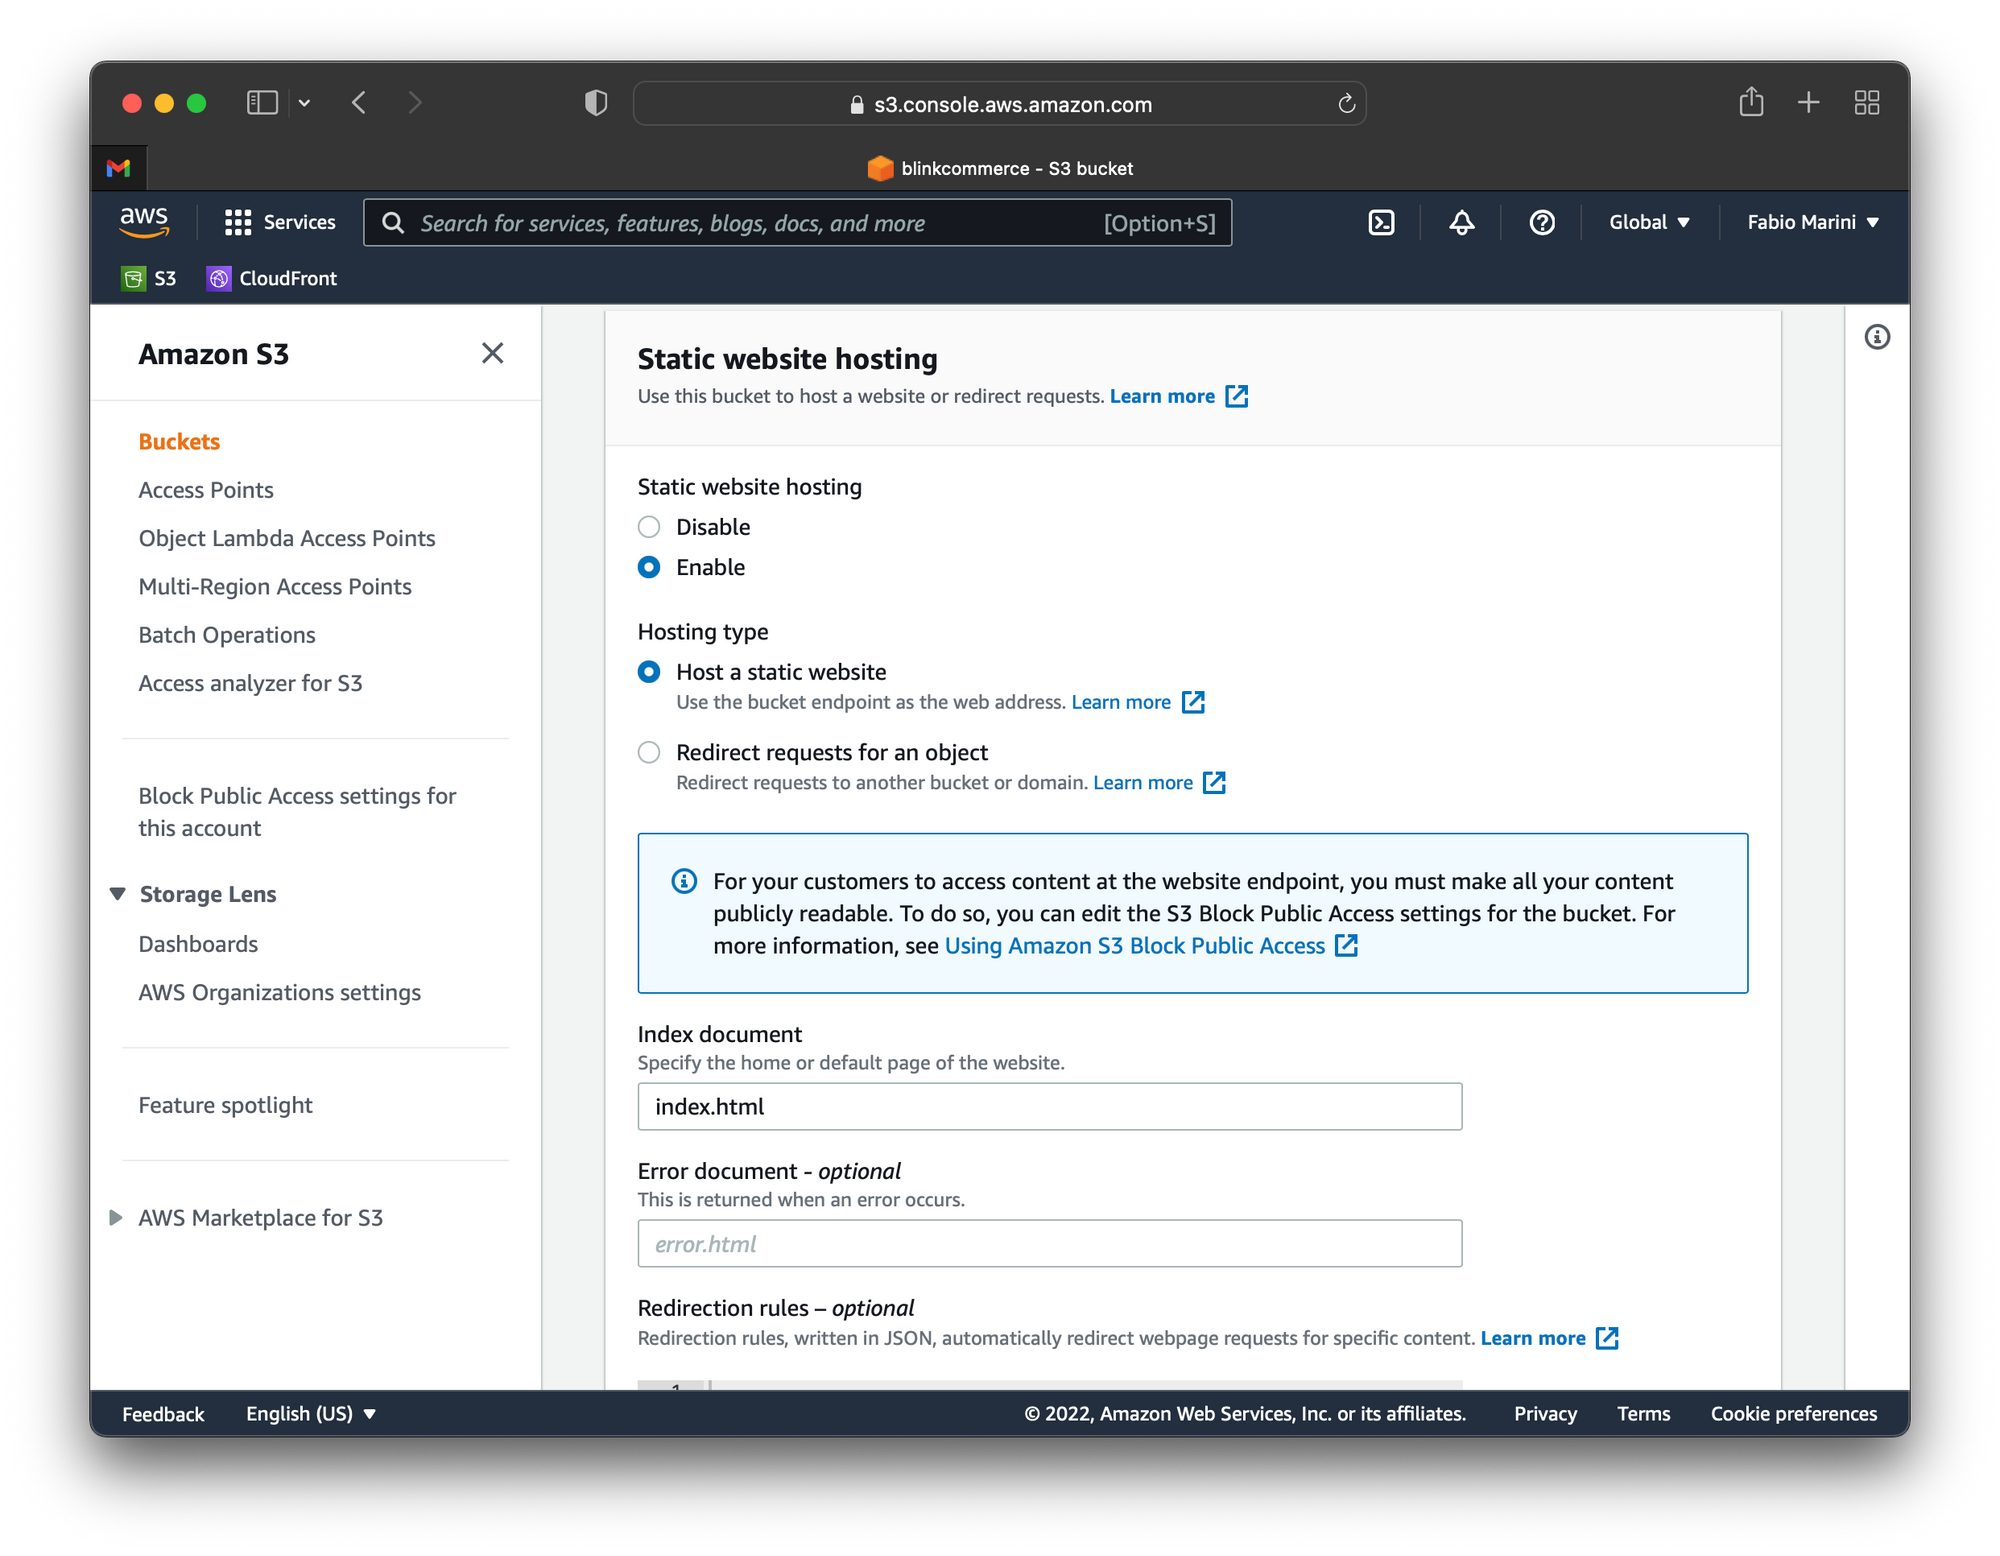Click the help question mark icon
The height and width of the screenshot is (1556, 2000).
click(1542, 223)
